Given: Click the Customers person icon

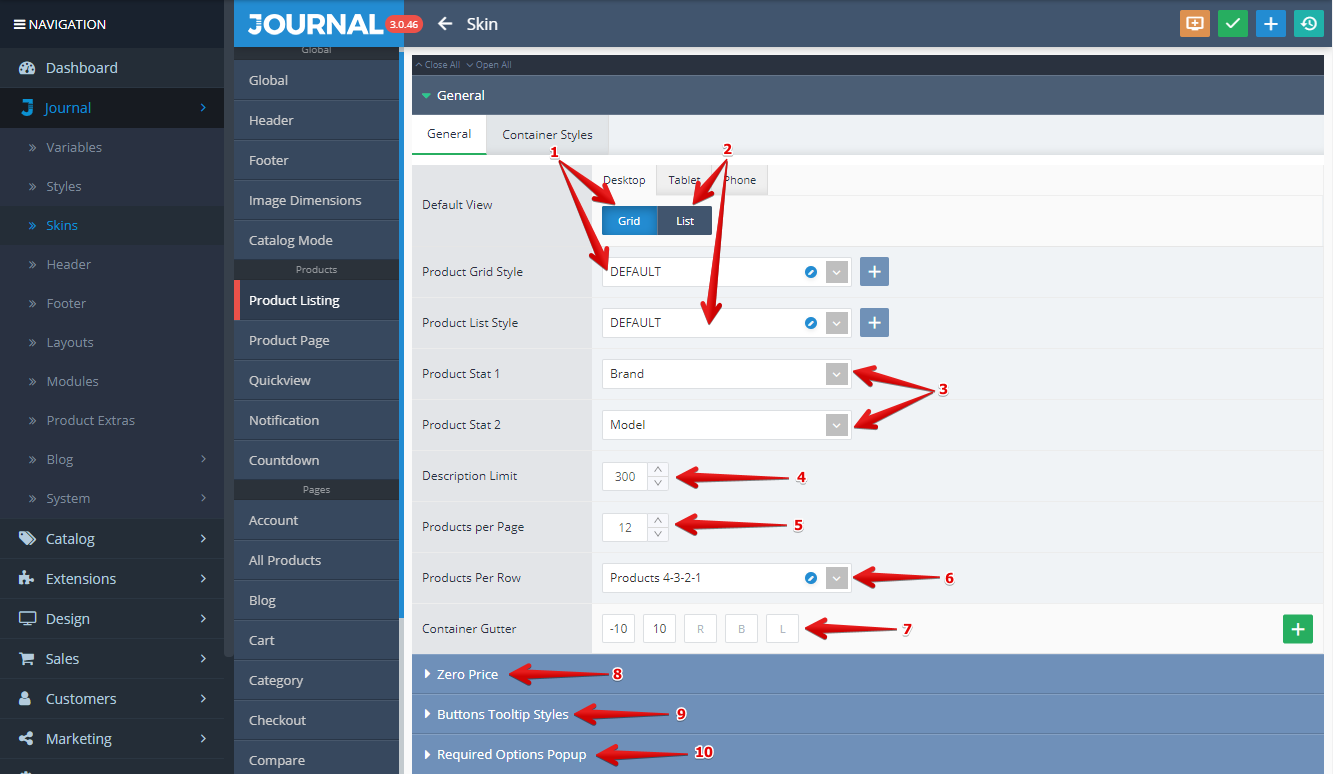Looking at the screenshot, I should [x=27, y=699].
